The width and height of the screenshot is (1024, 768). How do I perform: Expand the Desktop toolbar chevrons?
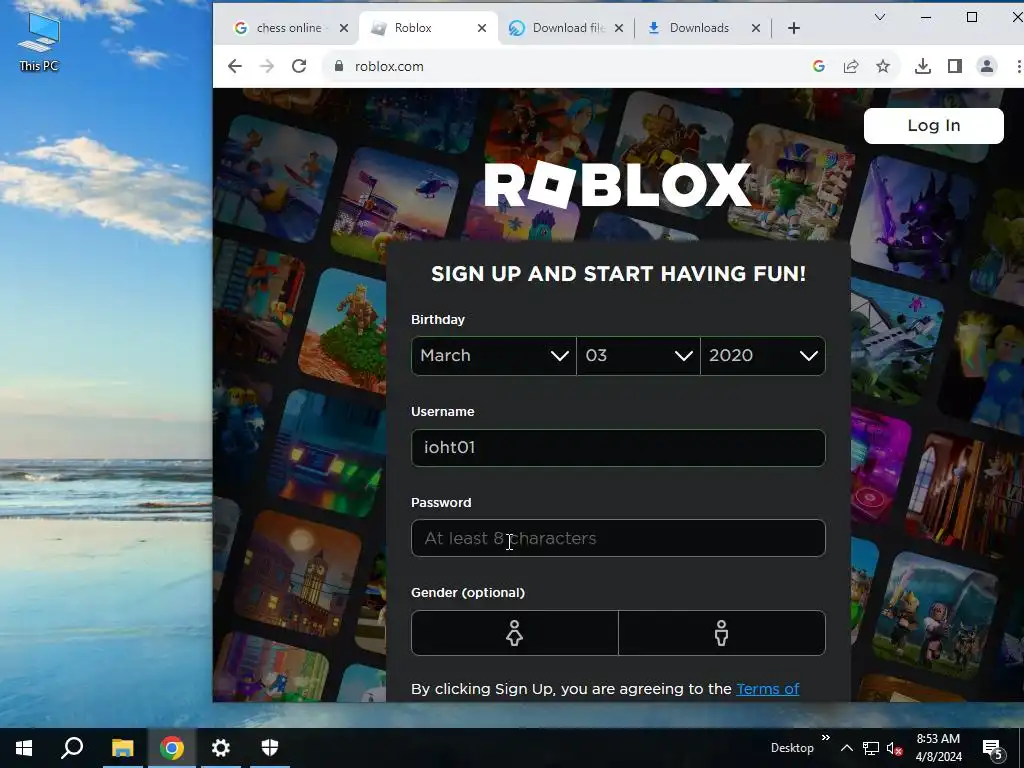(825, 738)
